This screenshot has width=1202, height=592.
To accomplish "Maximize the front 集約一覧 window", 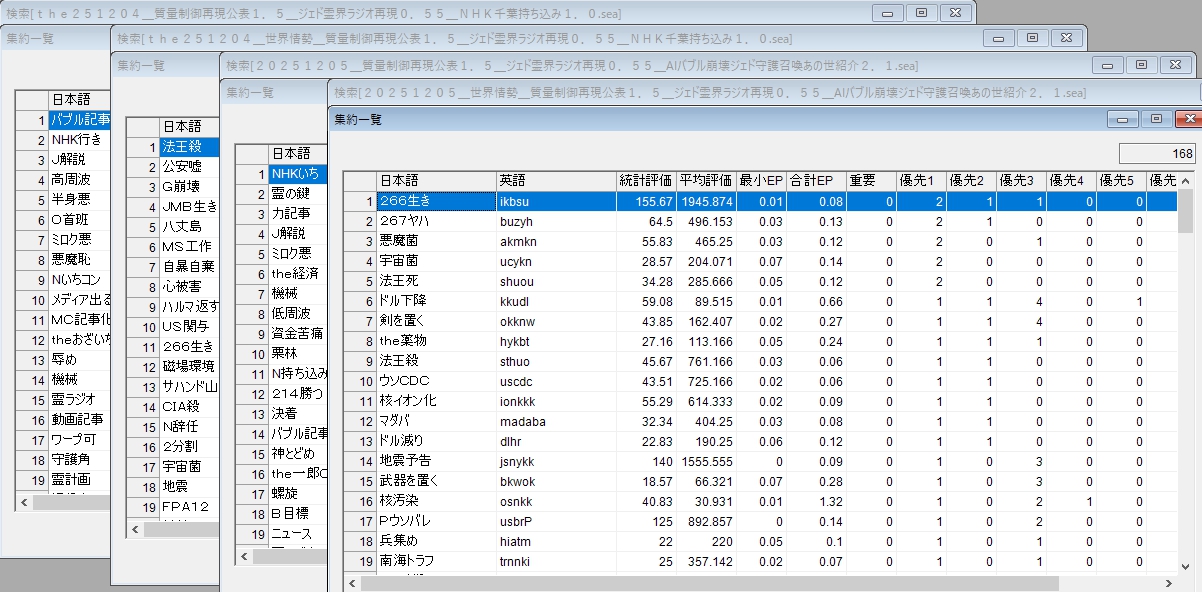I will coord(1155,118).
